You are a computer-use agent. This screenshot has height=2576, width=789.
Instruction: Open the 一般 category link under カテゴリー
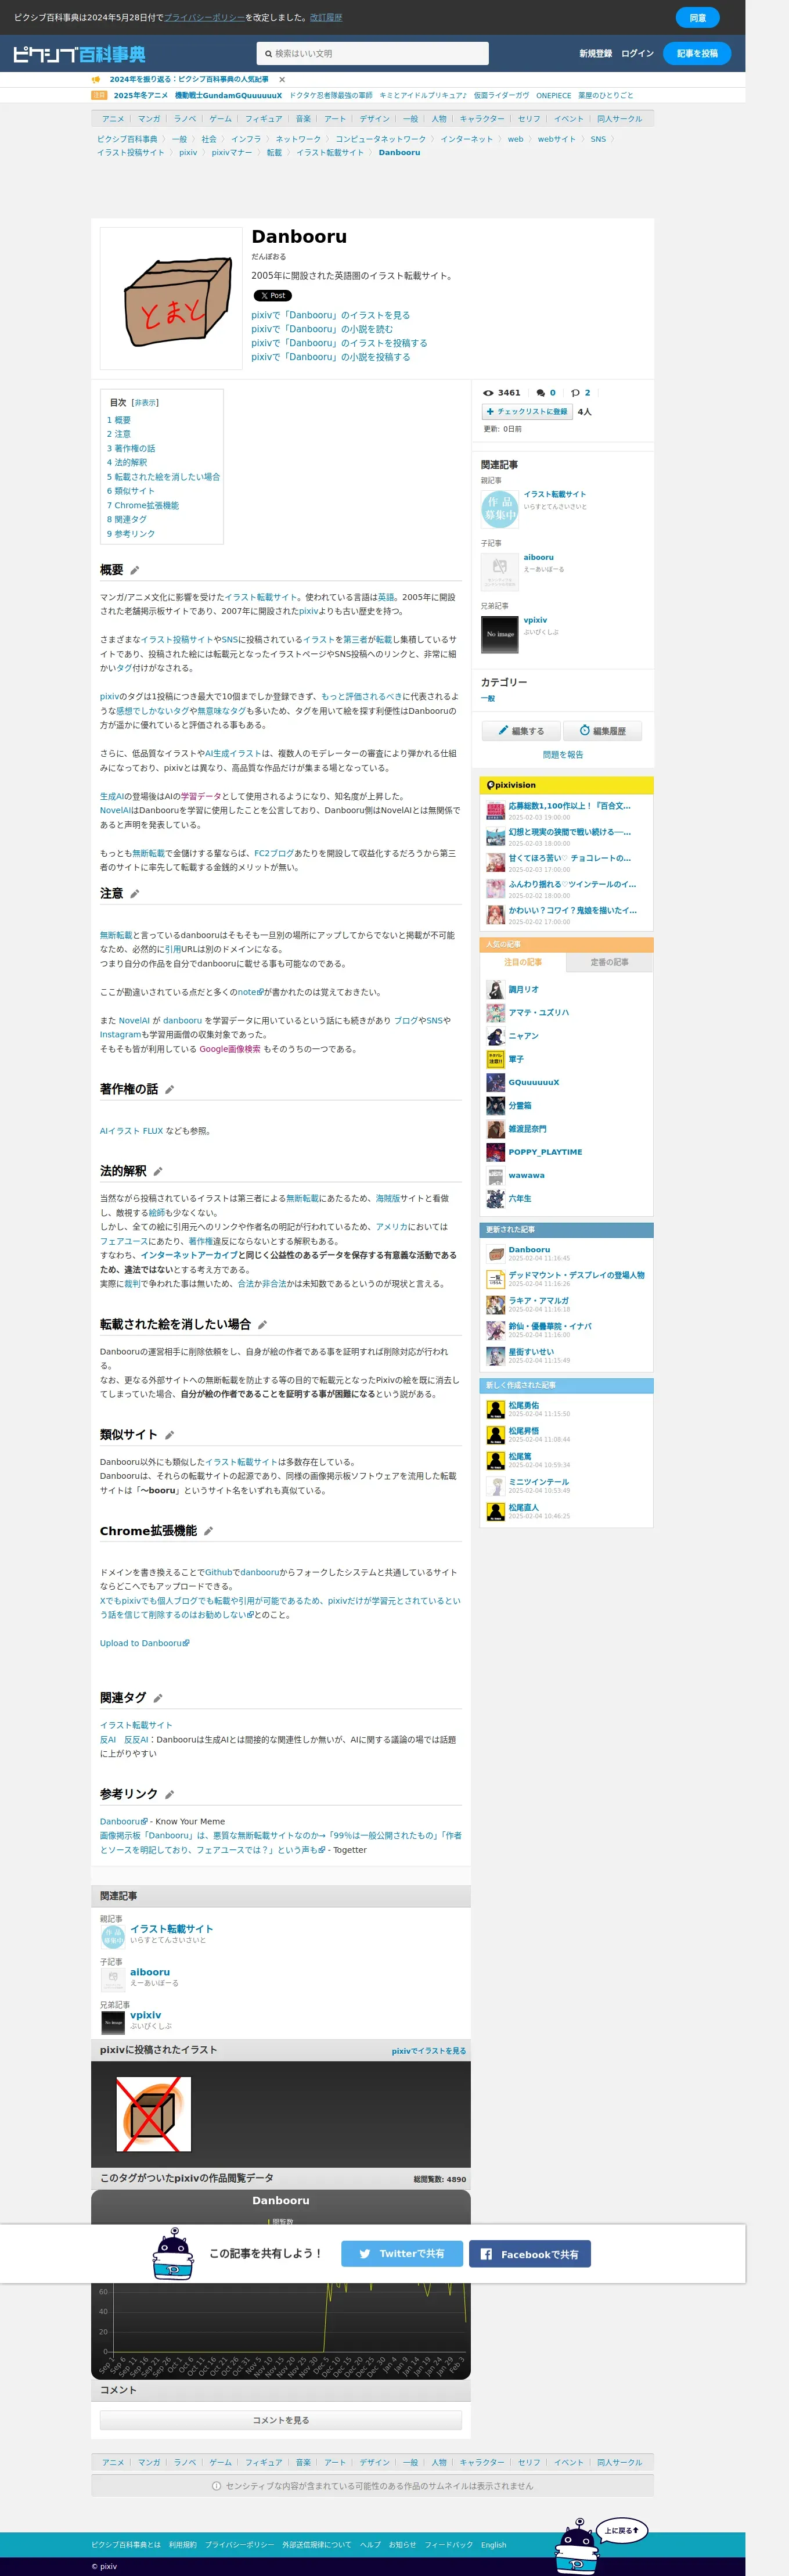pos(488,699)
